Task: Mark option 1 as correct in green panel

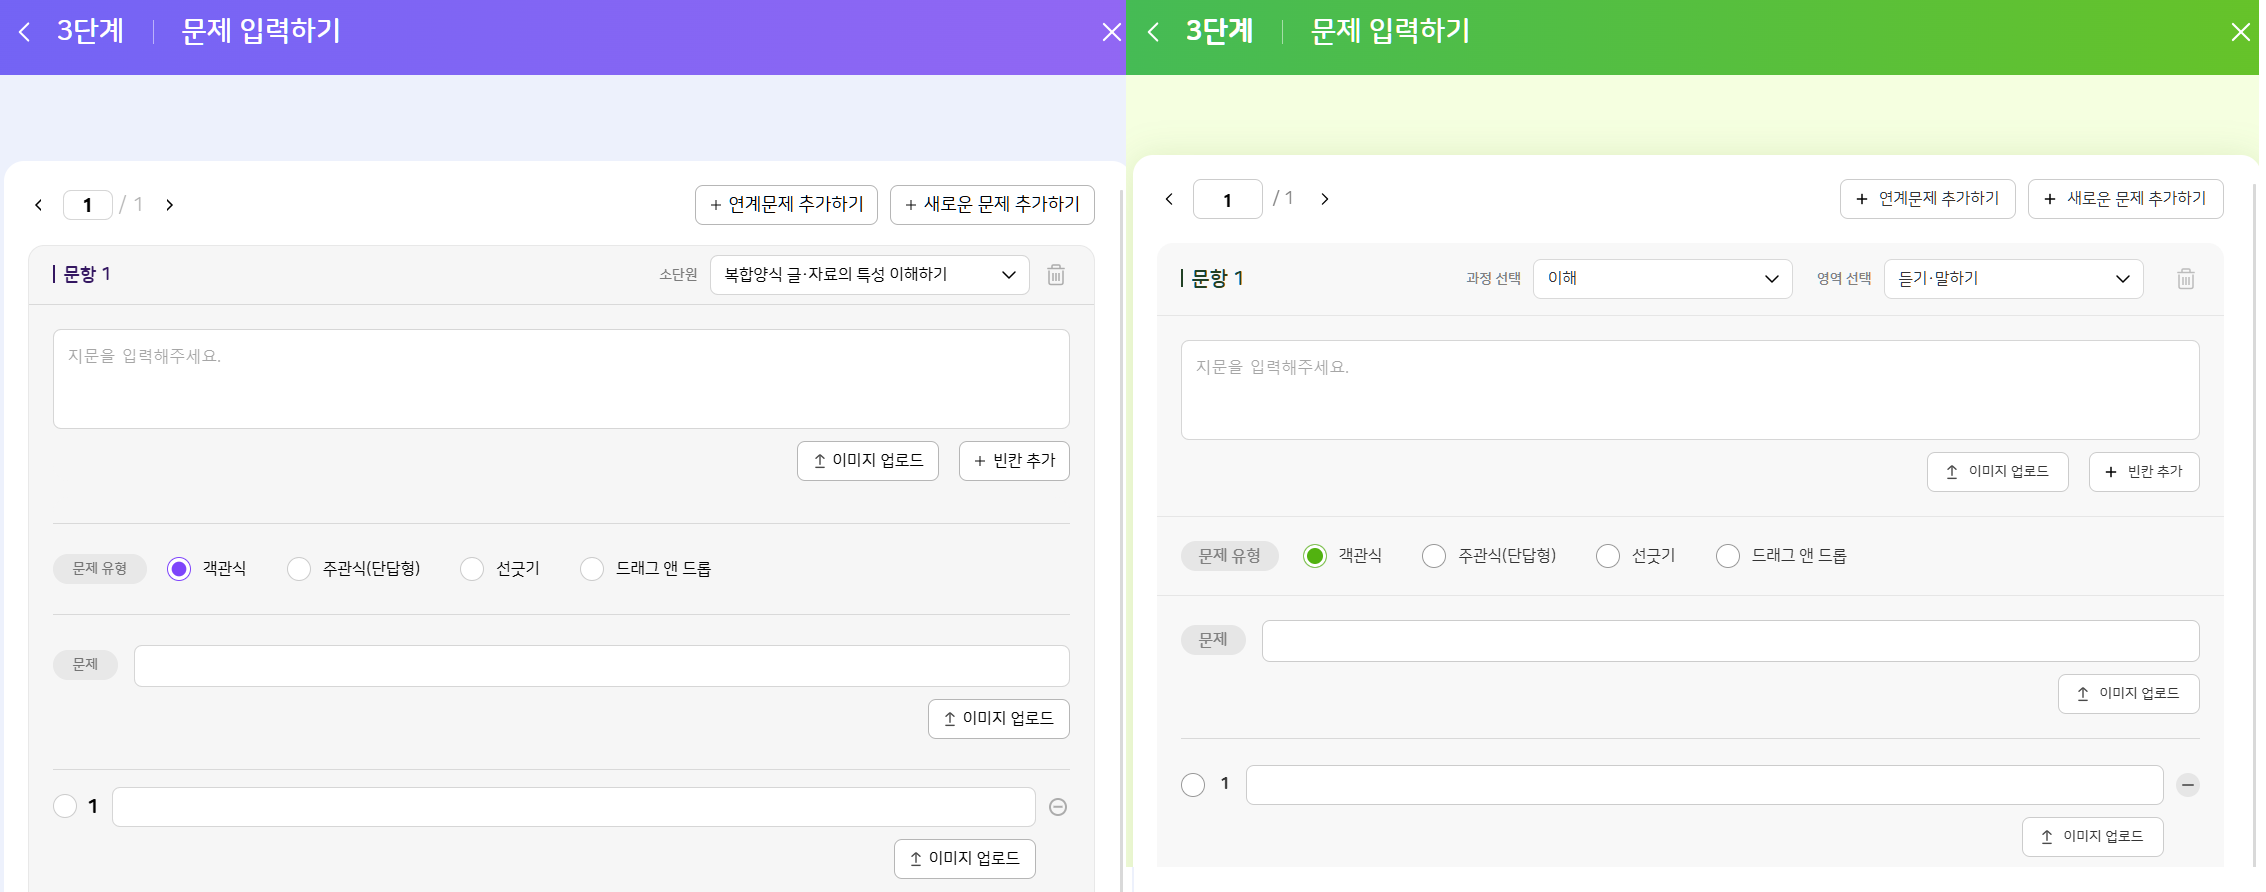Action: coord(1193,785)
